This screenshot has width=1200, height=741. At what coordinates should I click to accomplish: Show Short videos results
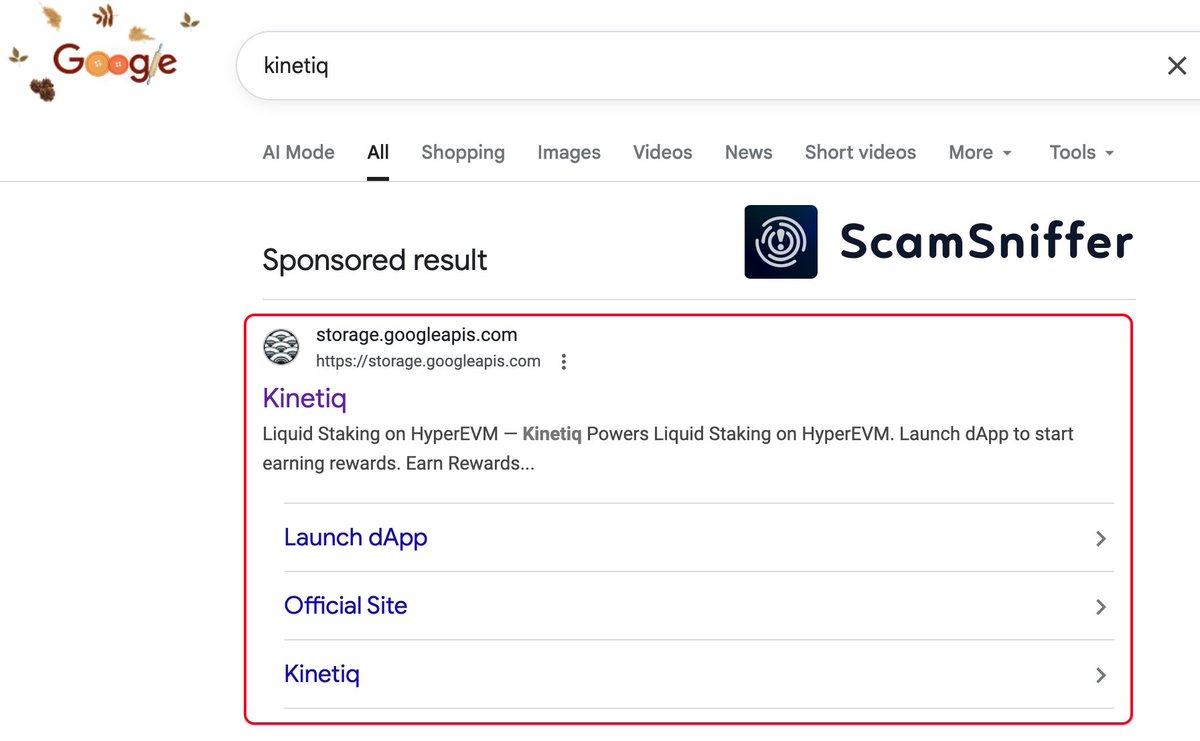pos(860,153)
